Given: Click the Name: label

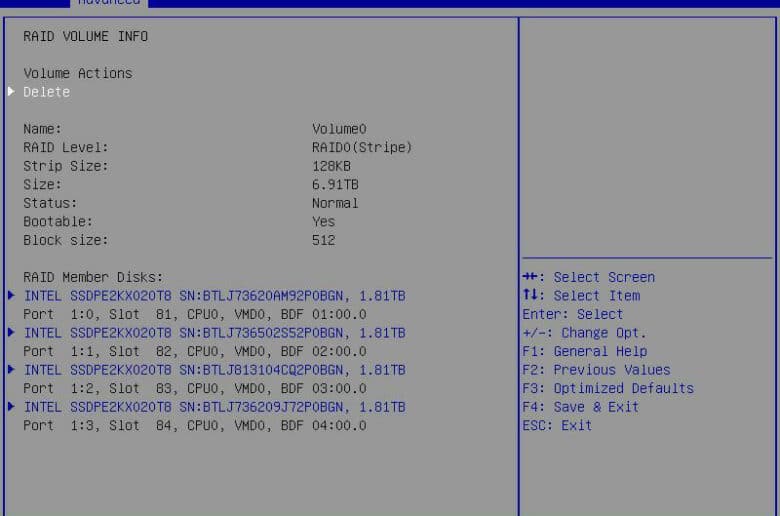Looking at the screenshot, I should pyautogui.click(x=42, y=129).
